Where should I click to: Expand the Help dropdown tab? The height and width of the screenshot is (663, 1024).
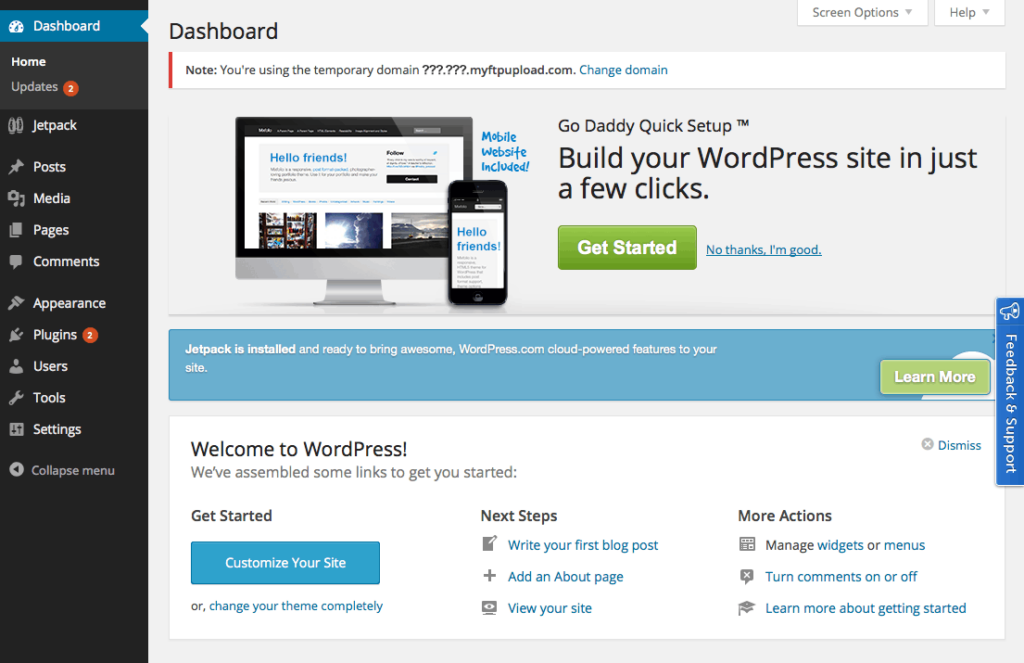969,12
